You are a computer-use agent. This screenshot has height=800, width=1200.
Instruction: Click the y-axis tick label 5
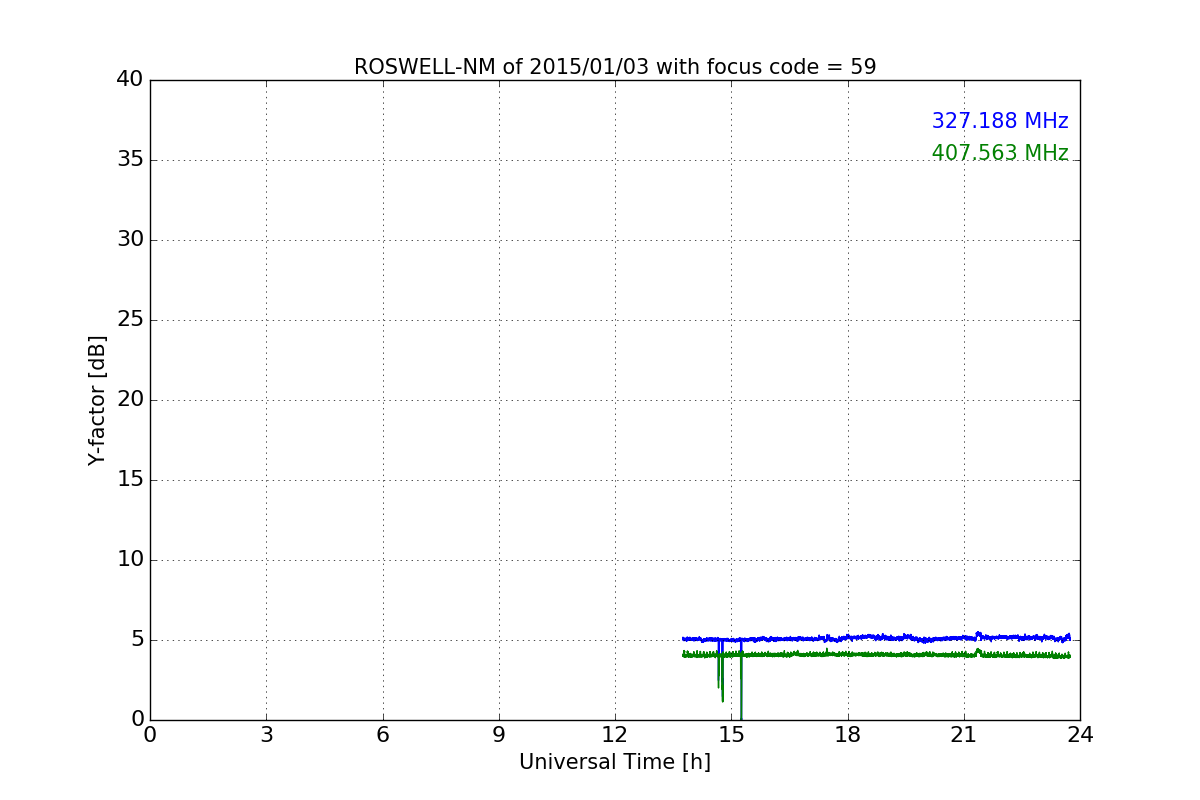(x=137, y=640)
